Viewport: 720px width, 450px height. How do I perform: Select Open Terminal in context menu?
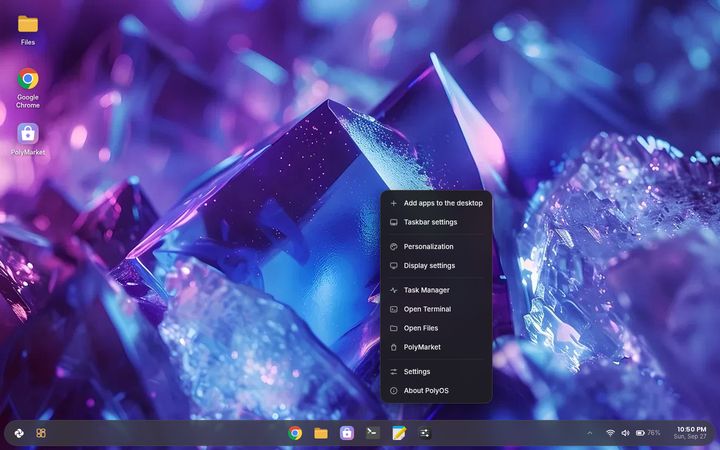[x=436, y=309]
